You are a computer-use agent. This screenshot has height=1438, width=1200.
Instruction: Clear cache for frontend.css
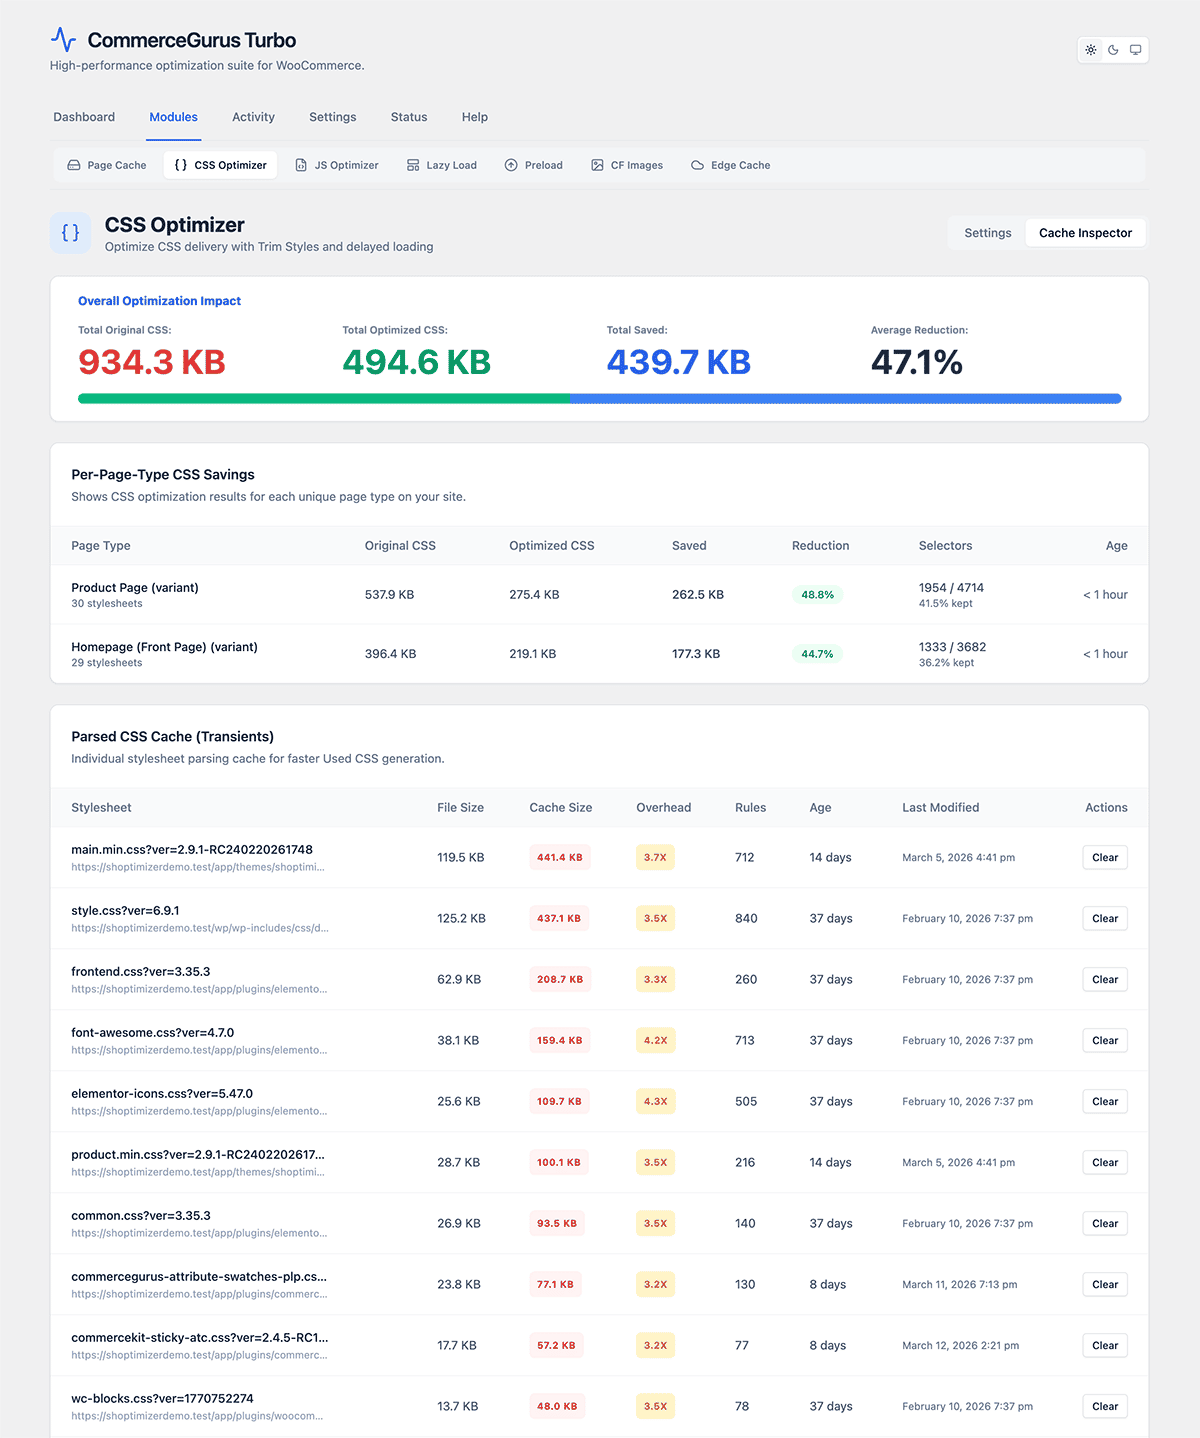[x=1105, y=980]
